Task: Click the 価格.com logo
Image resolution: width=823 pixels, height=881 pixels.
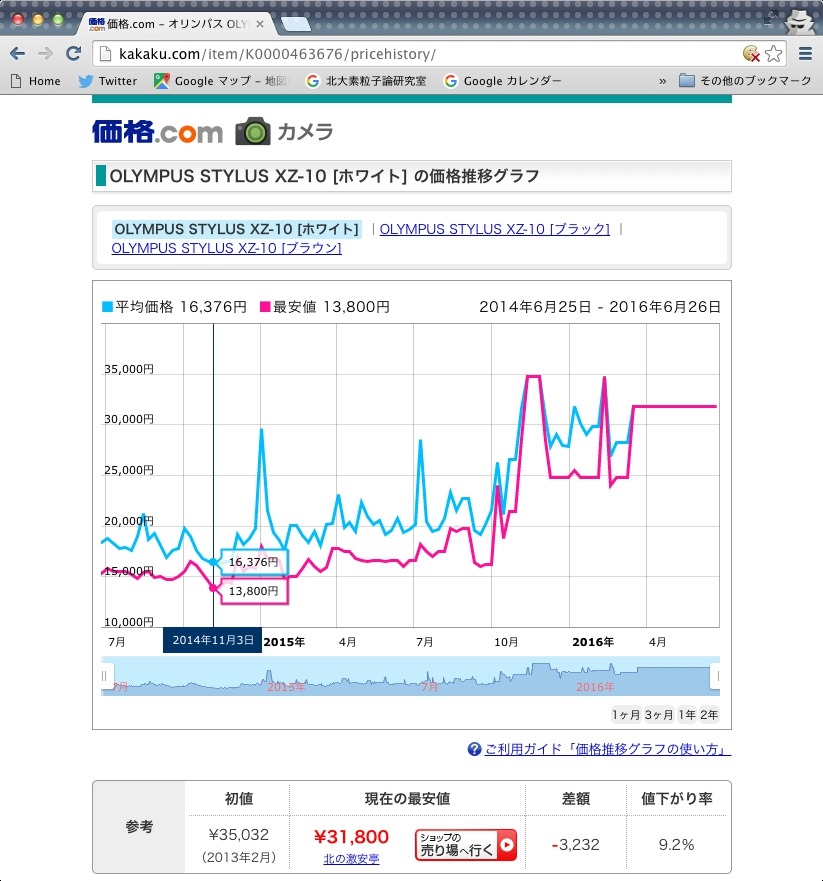Action: coord(157,132)
